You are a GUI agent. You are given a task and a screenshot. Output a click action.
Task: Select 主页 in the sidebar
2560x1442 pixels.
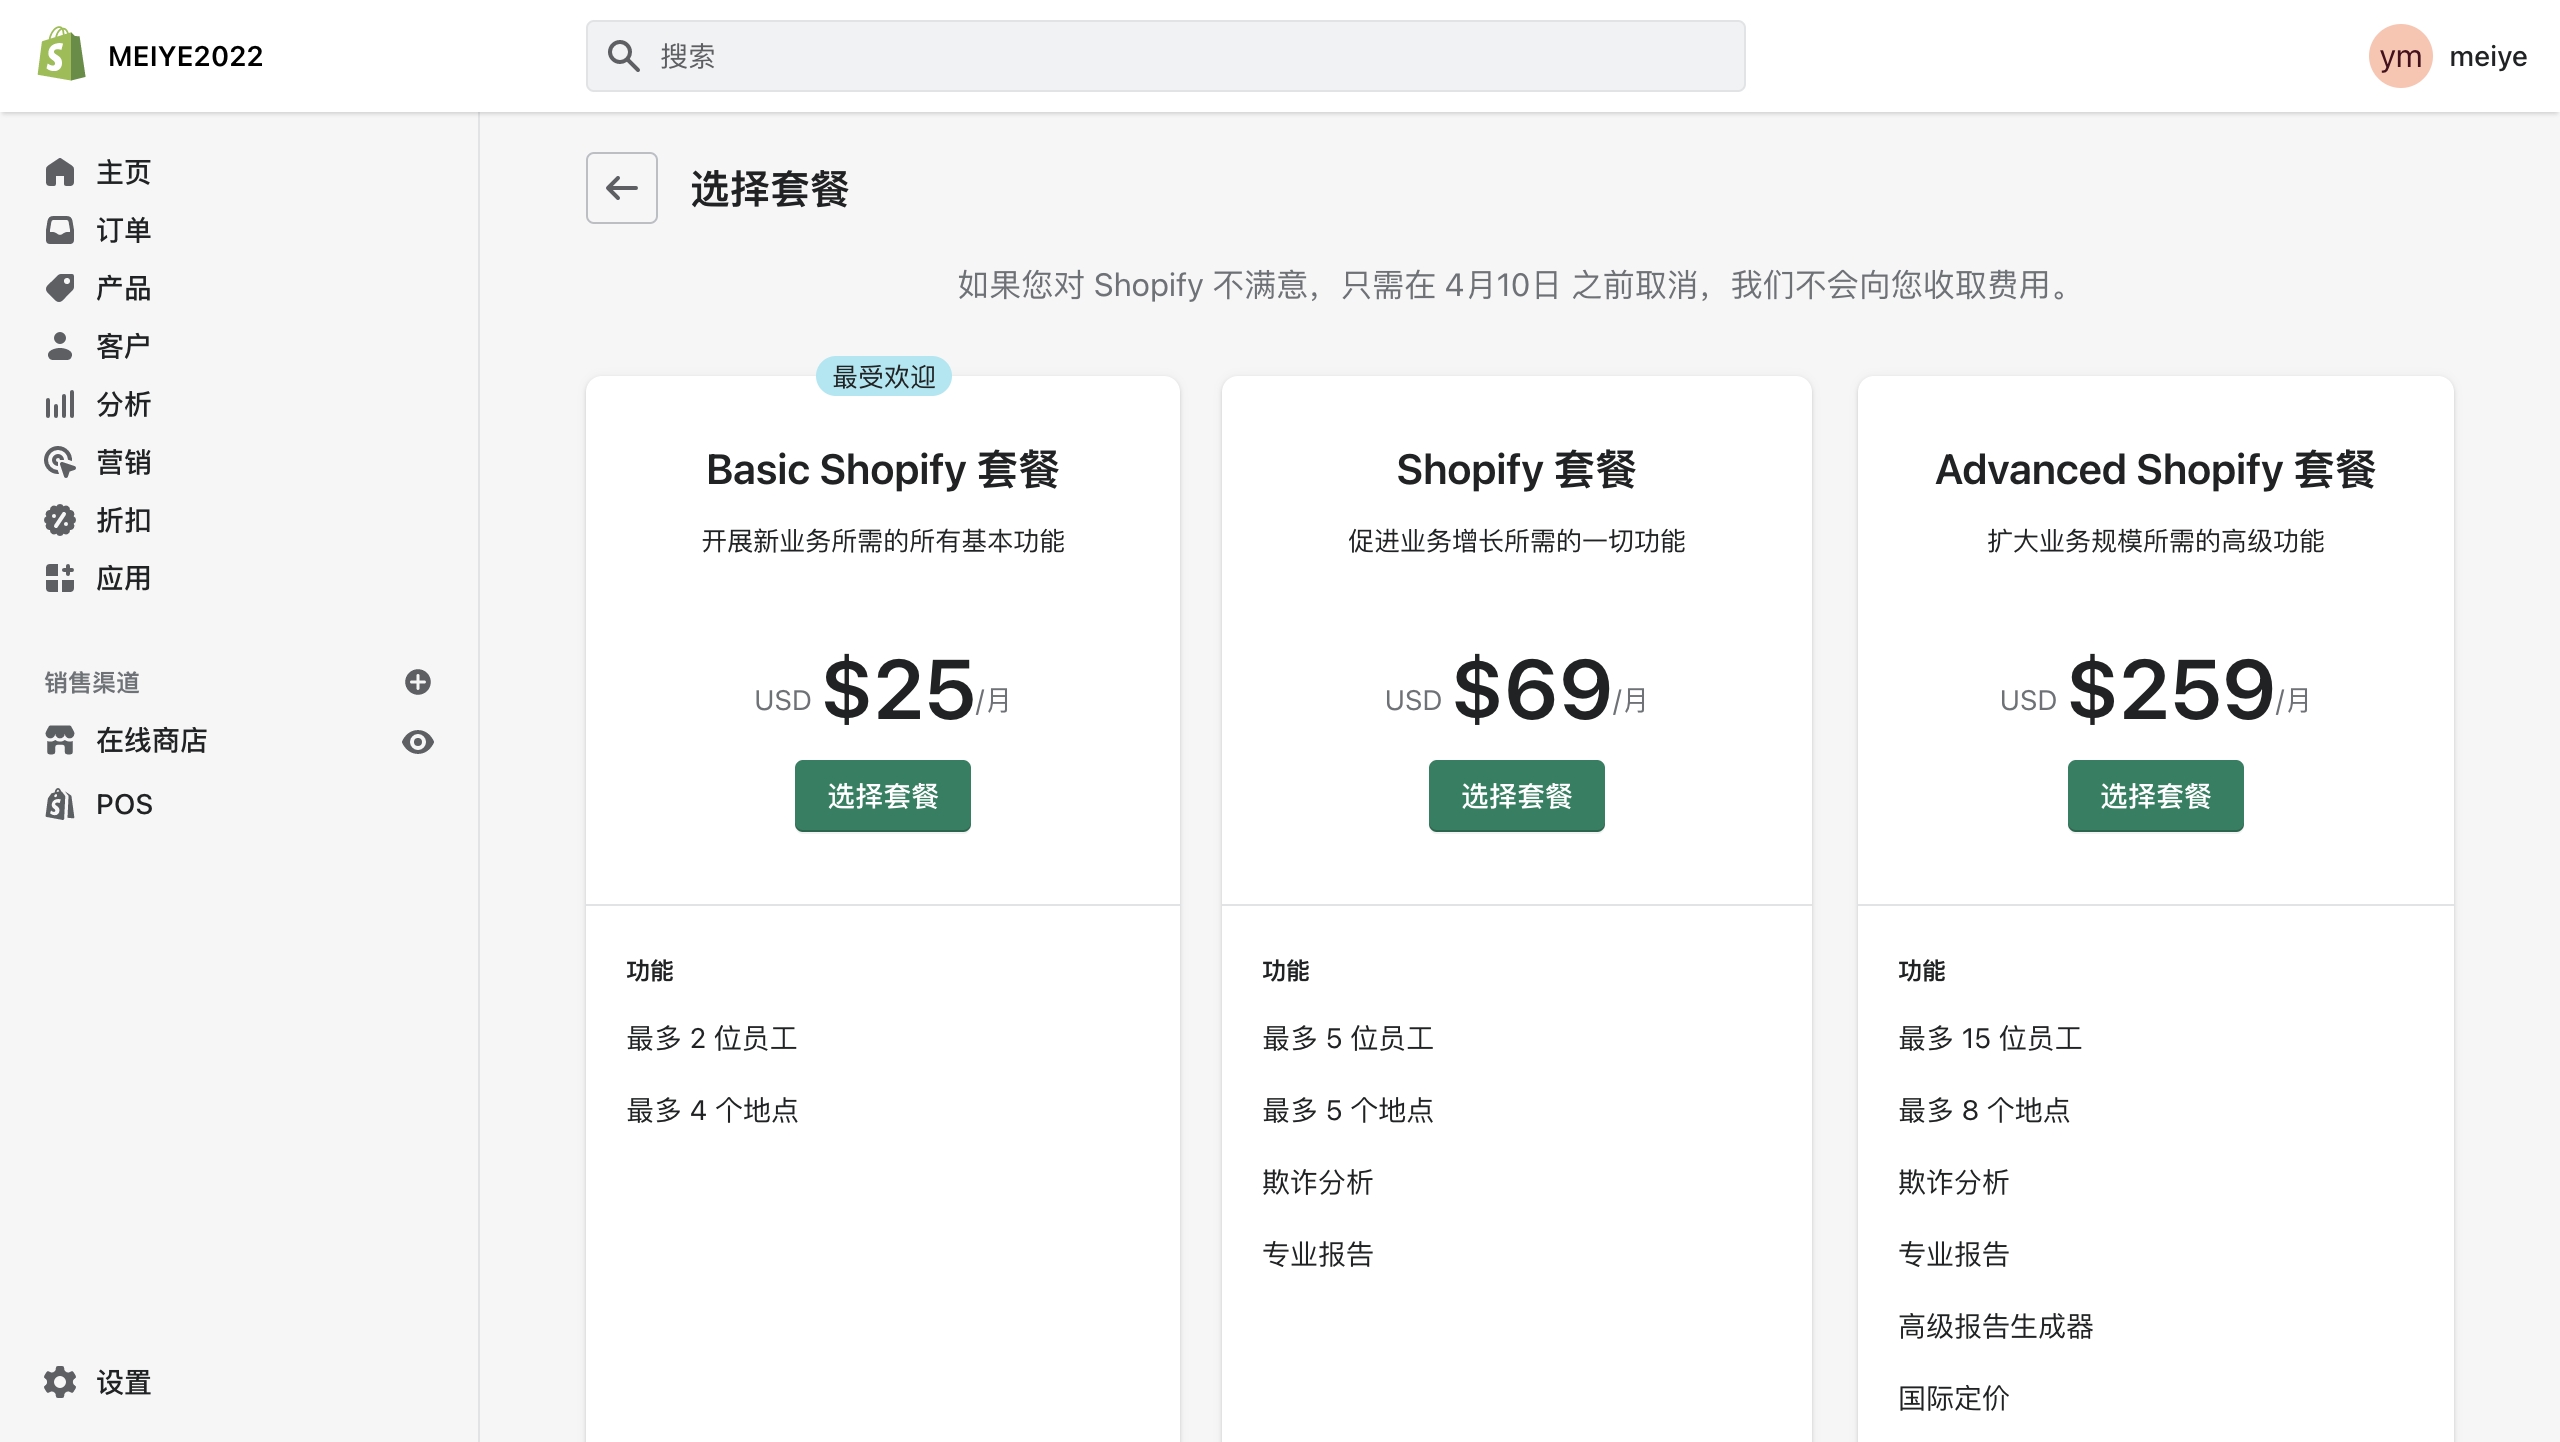click(123, 172)
